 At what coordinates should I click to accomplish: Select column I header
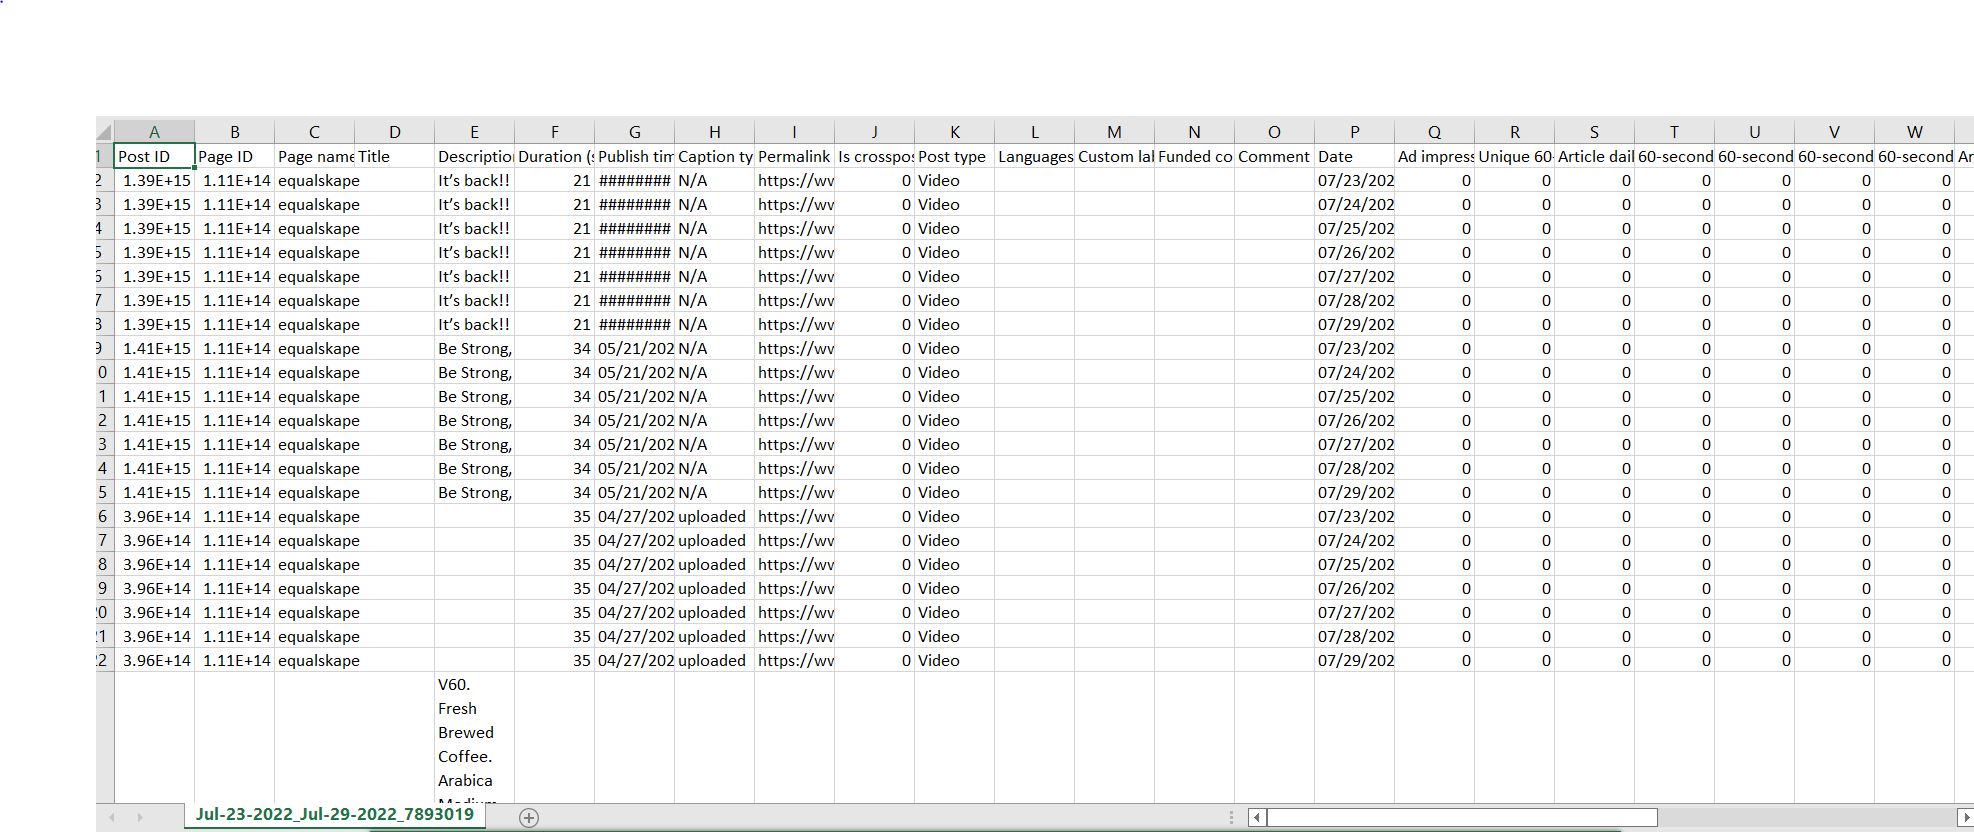[x=794, y=132]
